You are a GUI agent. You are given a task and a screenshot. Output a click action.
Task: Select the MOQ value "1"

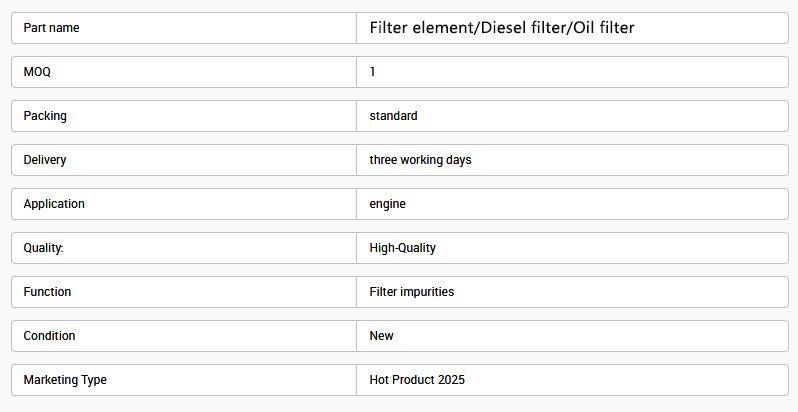click(x=373, y=72)
